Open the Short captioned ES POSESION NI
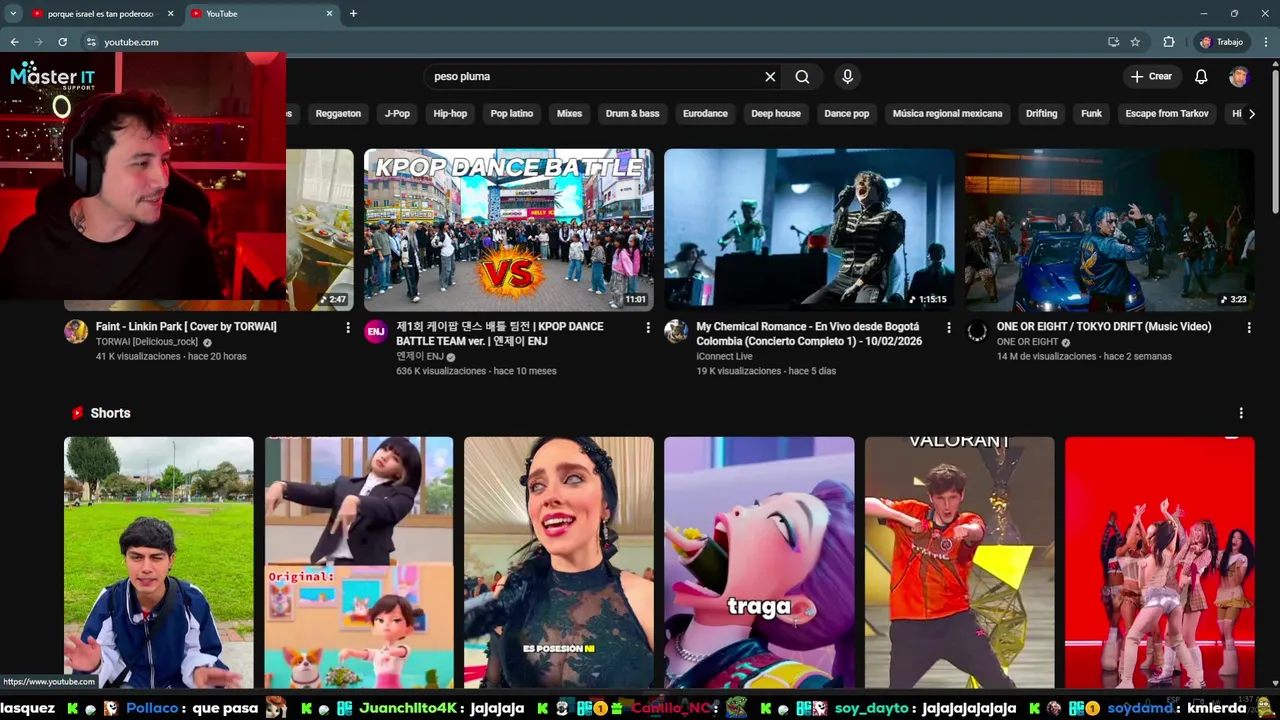Screen dimensions: 1280x720 pyautogui.click(x=559, y=562)
